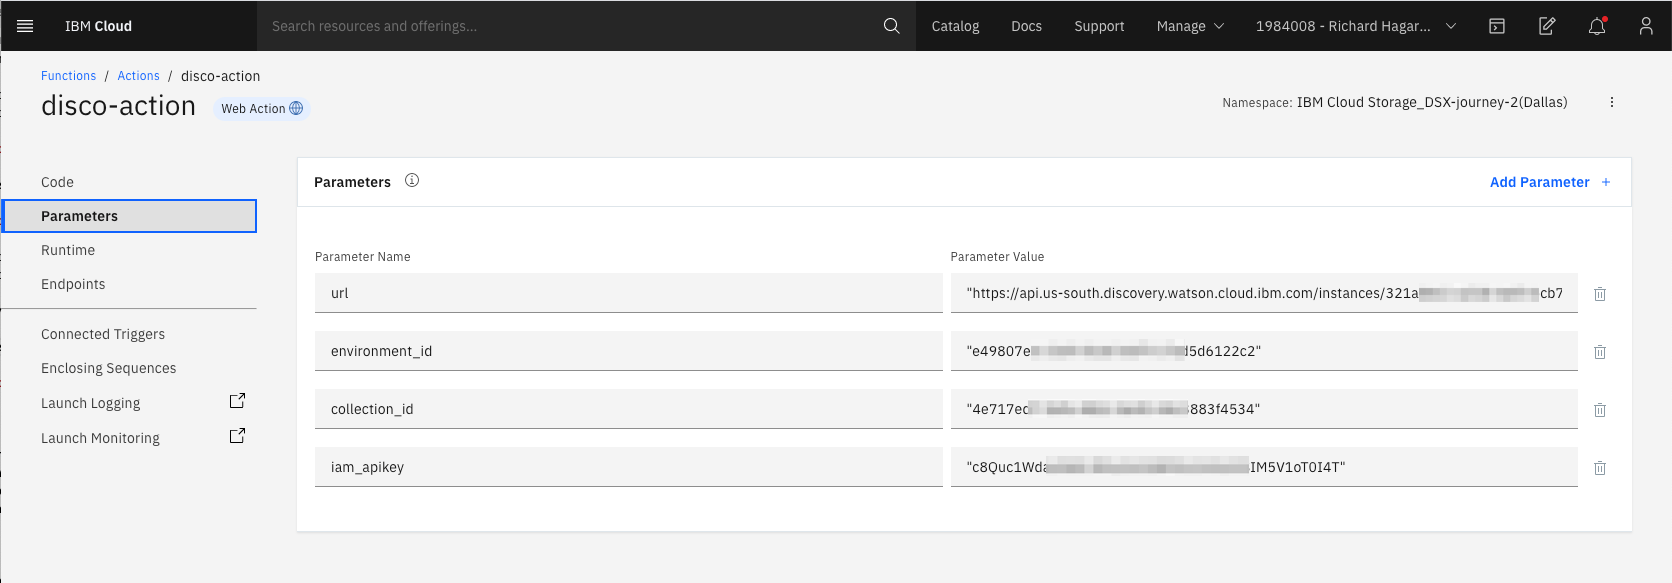Click the IBM Cloud logo link
Viewport: 1672px width, 583px height.
point(98,26)
